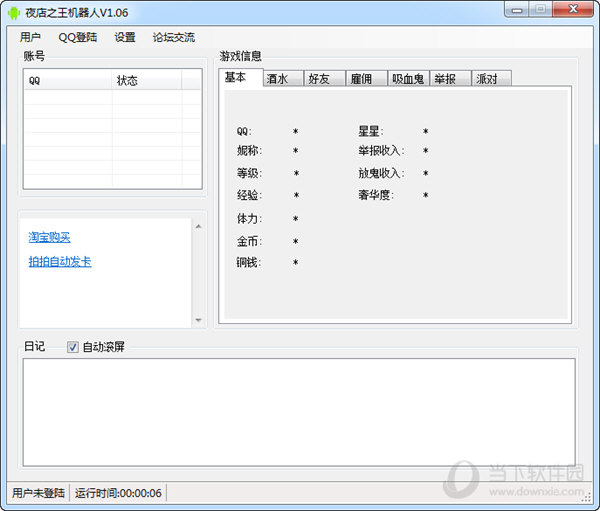
Task: Switch to the 派对 tab
Action: [492, 79]
